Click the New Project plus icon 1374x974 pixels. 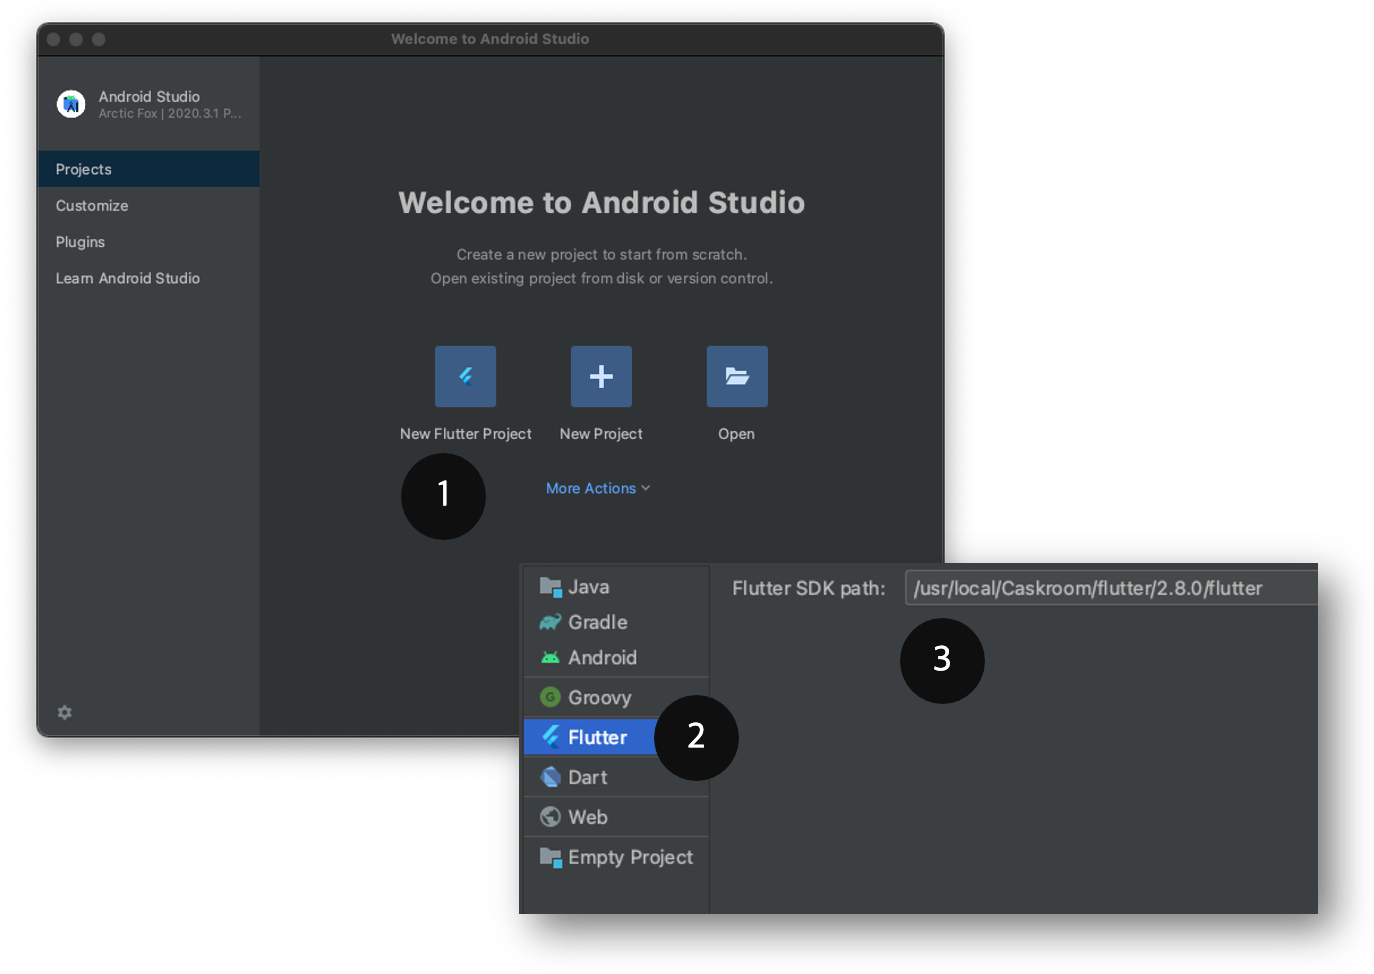[601, 376]
